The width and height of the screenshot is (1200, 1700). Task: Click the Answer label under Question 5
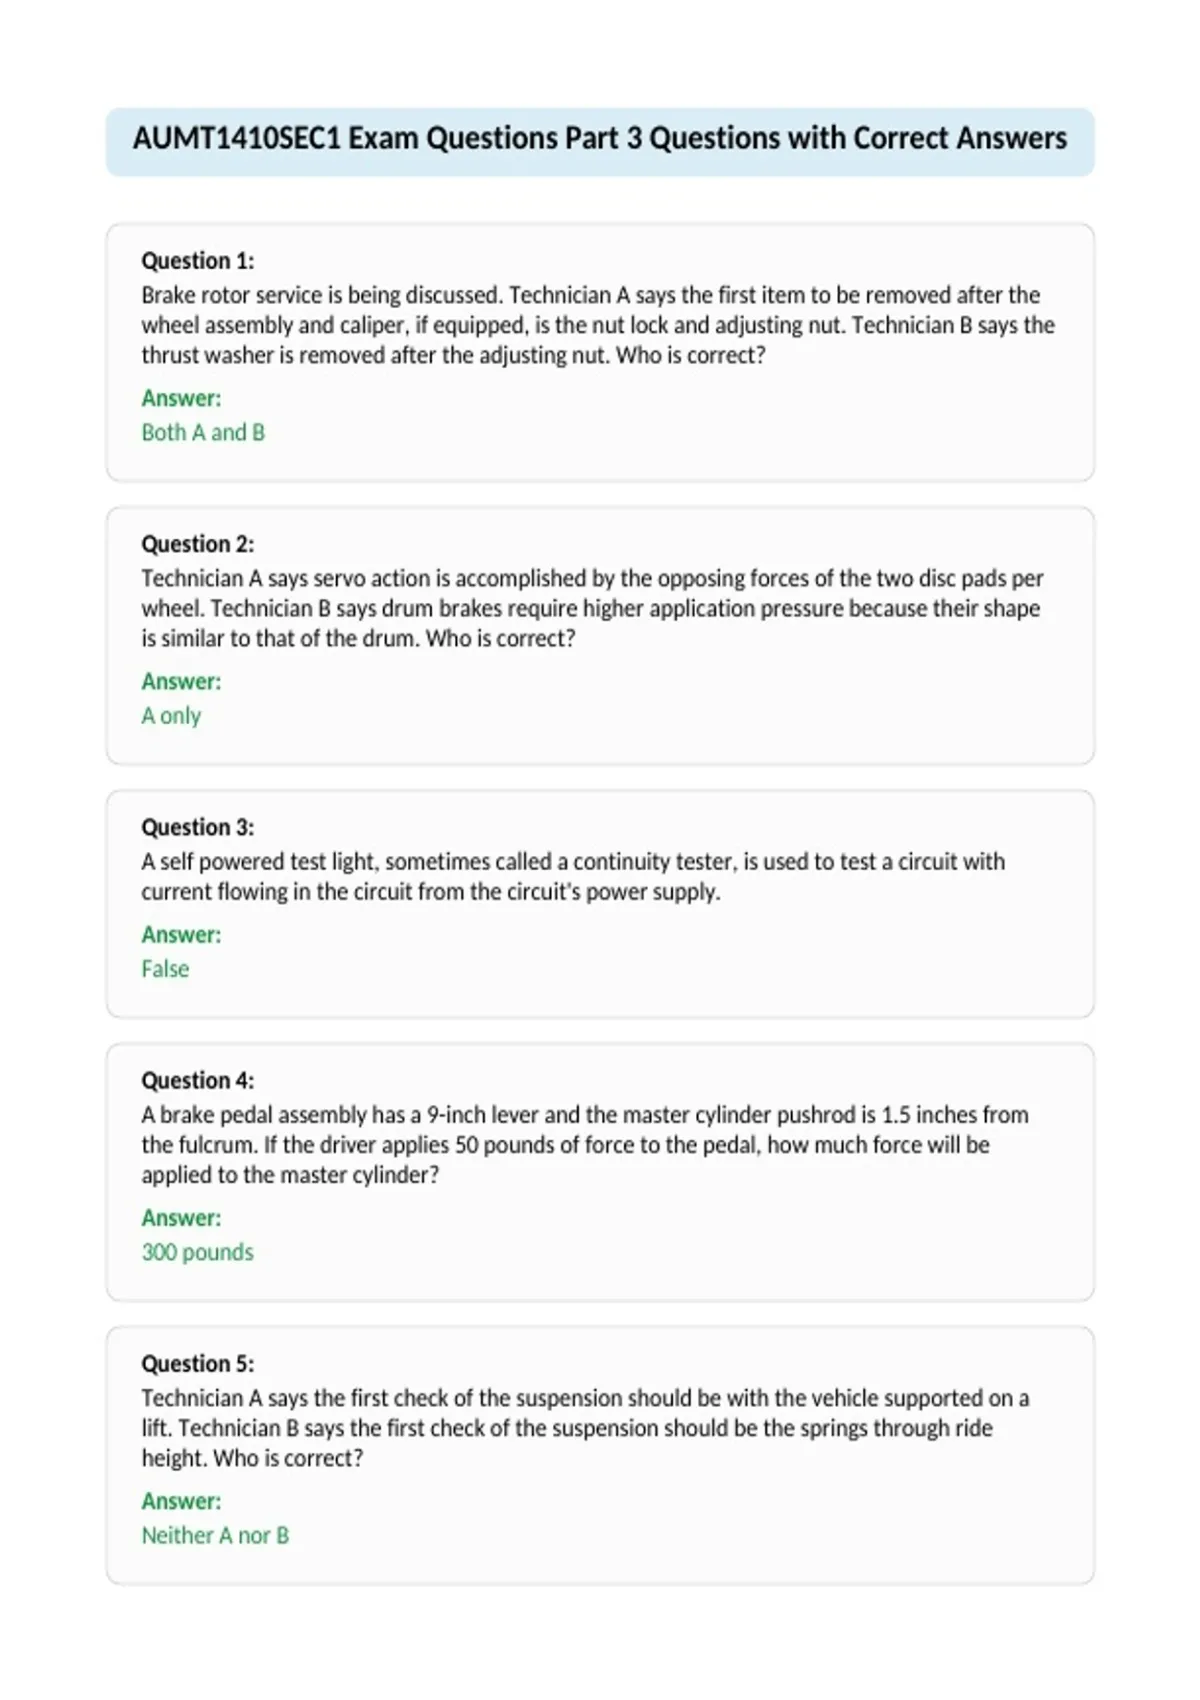(181, 1501)
